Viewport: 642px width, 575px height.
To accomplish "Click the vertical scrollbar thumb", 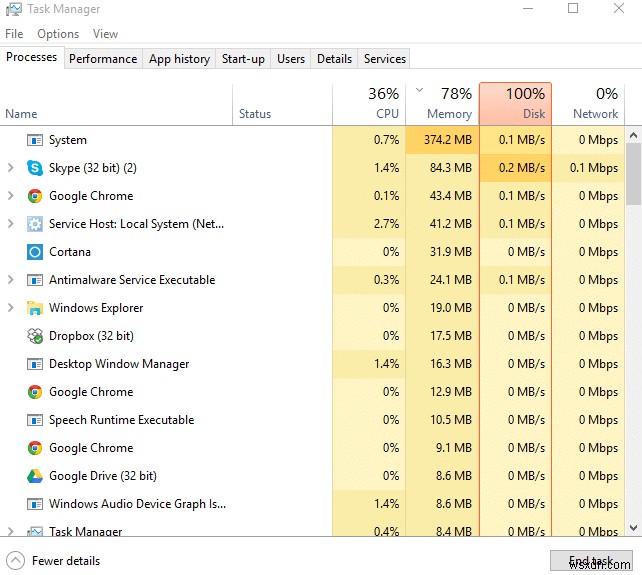I will (633, 174).
